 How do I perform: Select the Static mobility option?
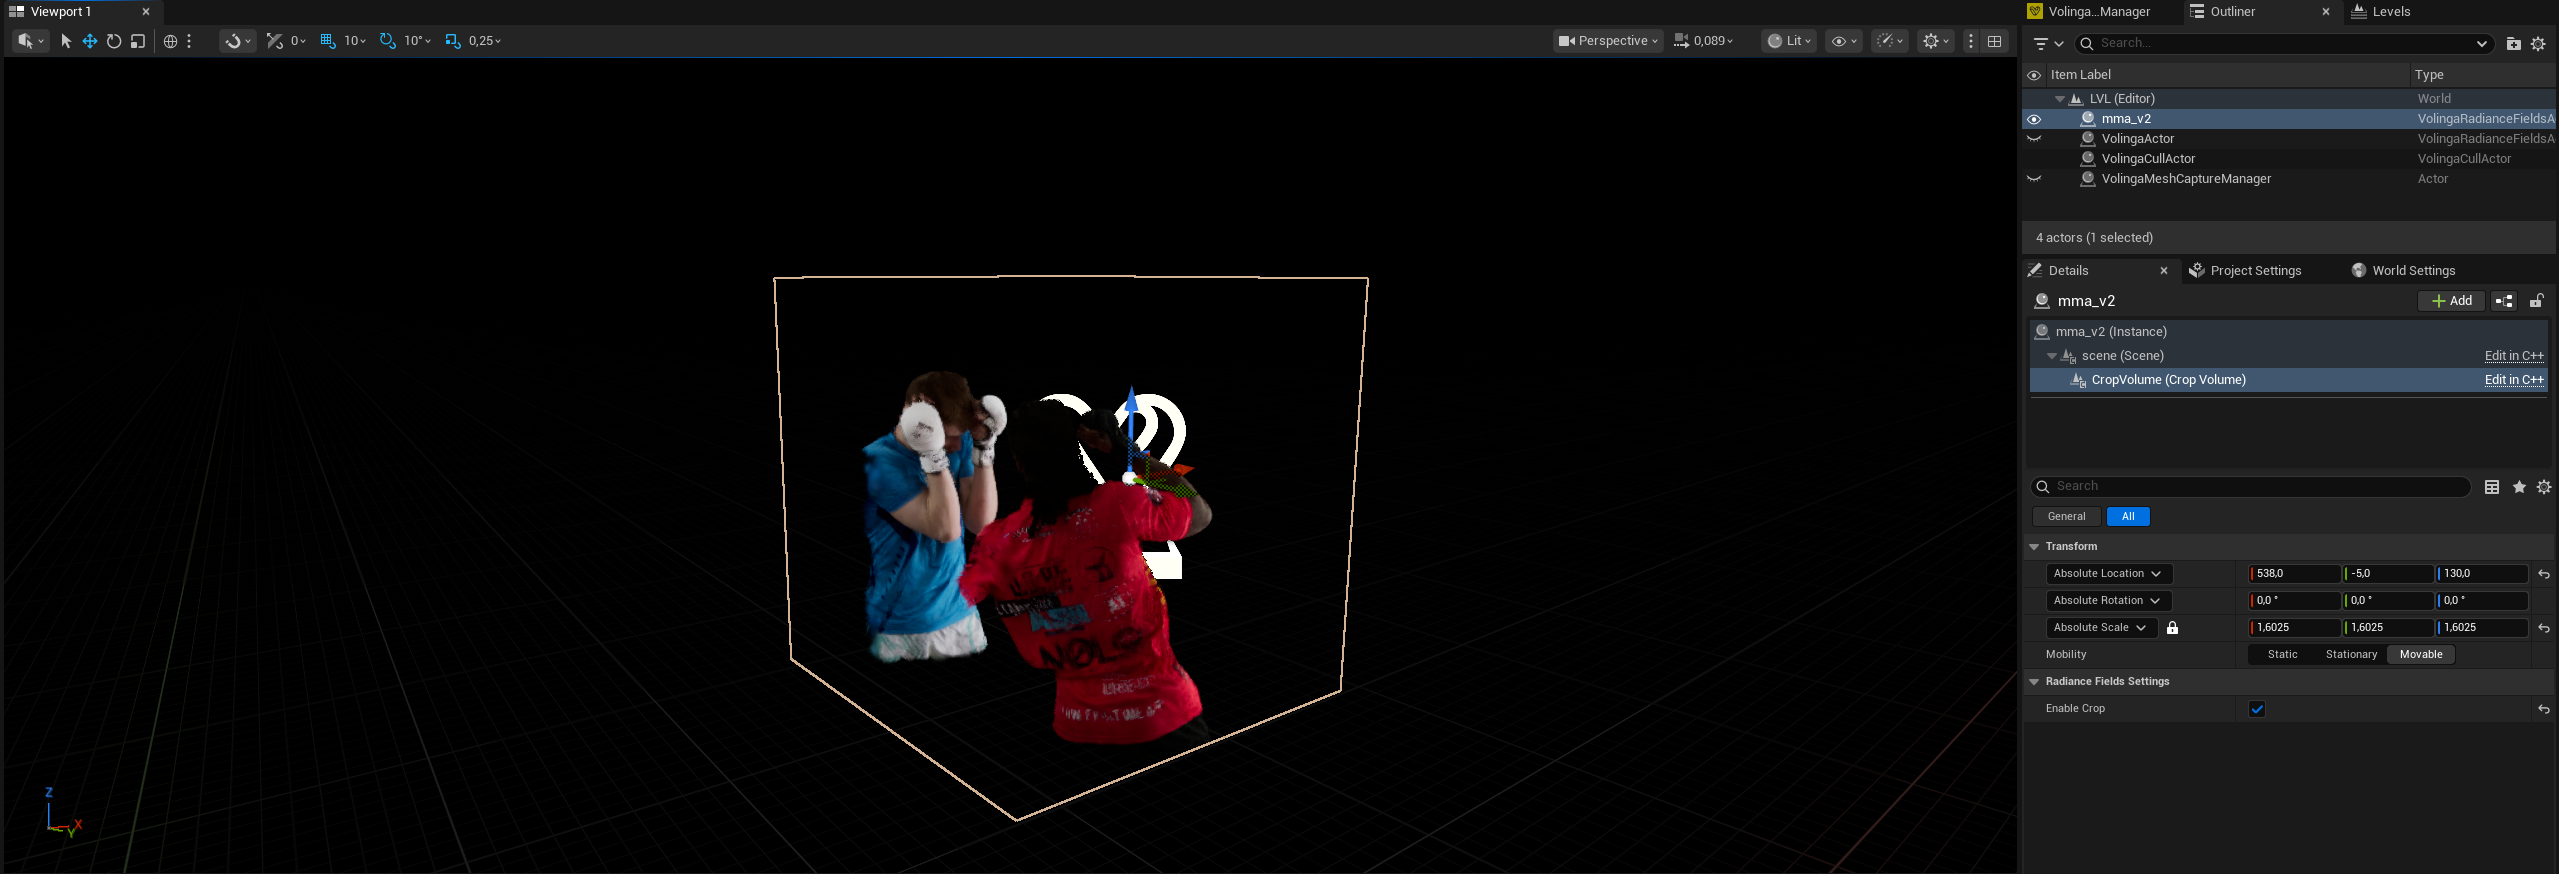click(x=2282, y=655)
